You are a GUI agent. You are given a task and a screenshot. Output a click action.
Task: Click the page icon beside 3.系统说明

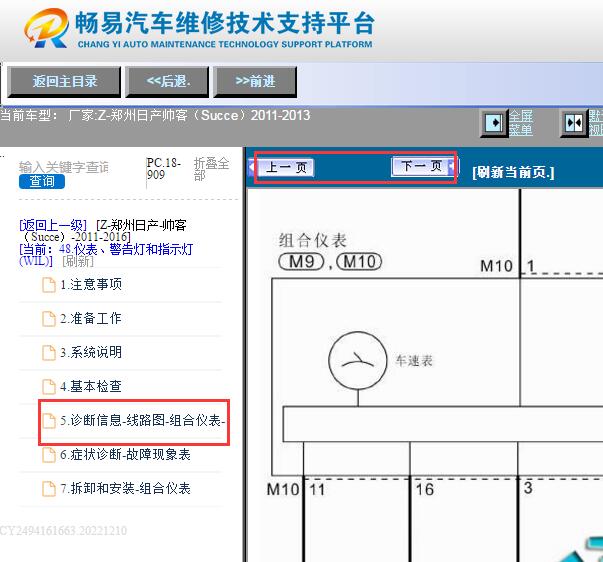coord(48,353)
